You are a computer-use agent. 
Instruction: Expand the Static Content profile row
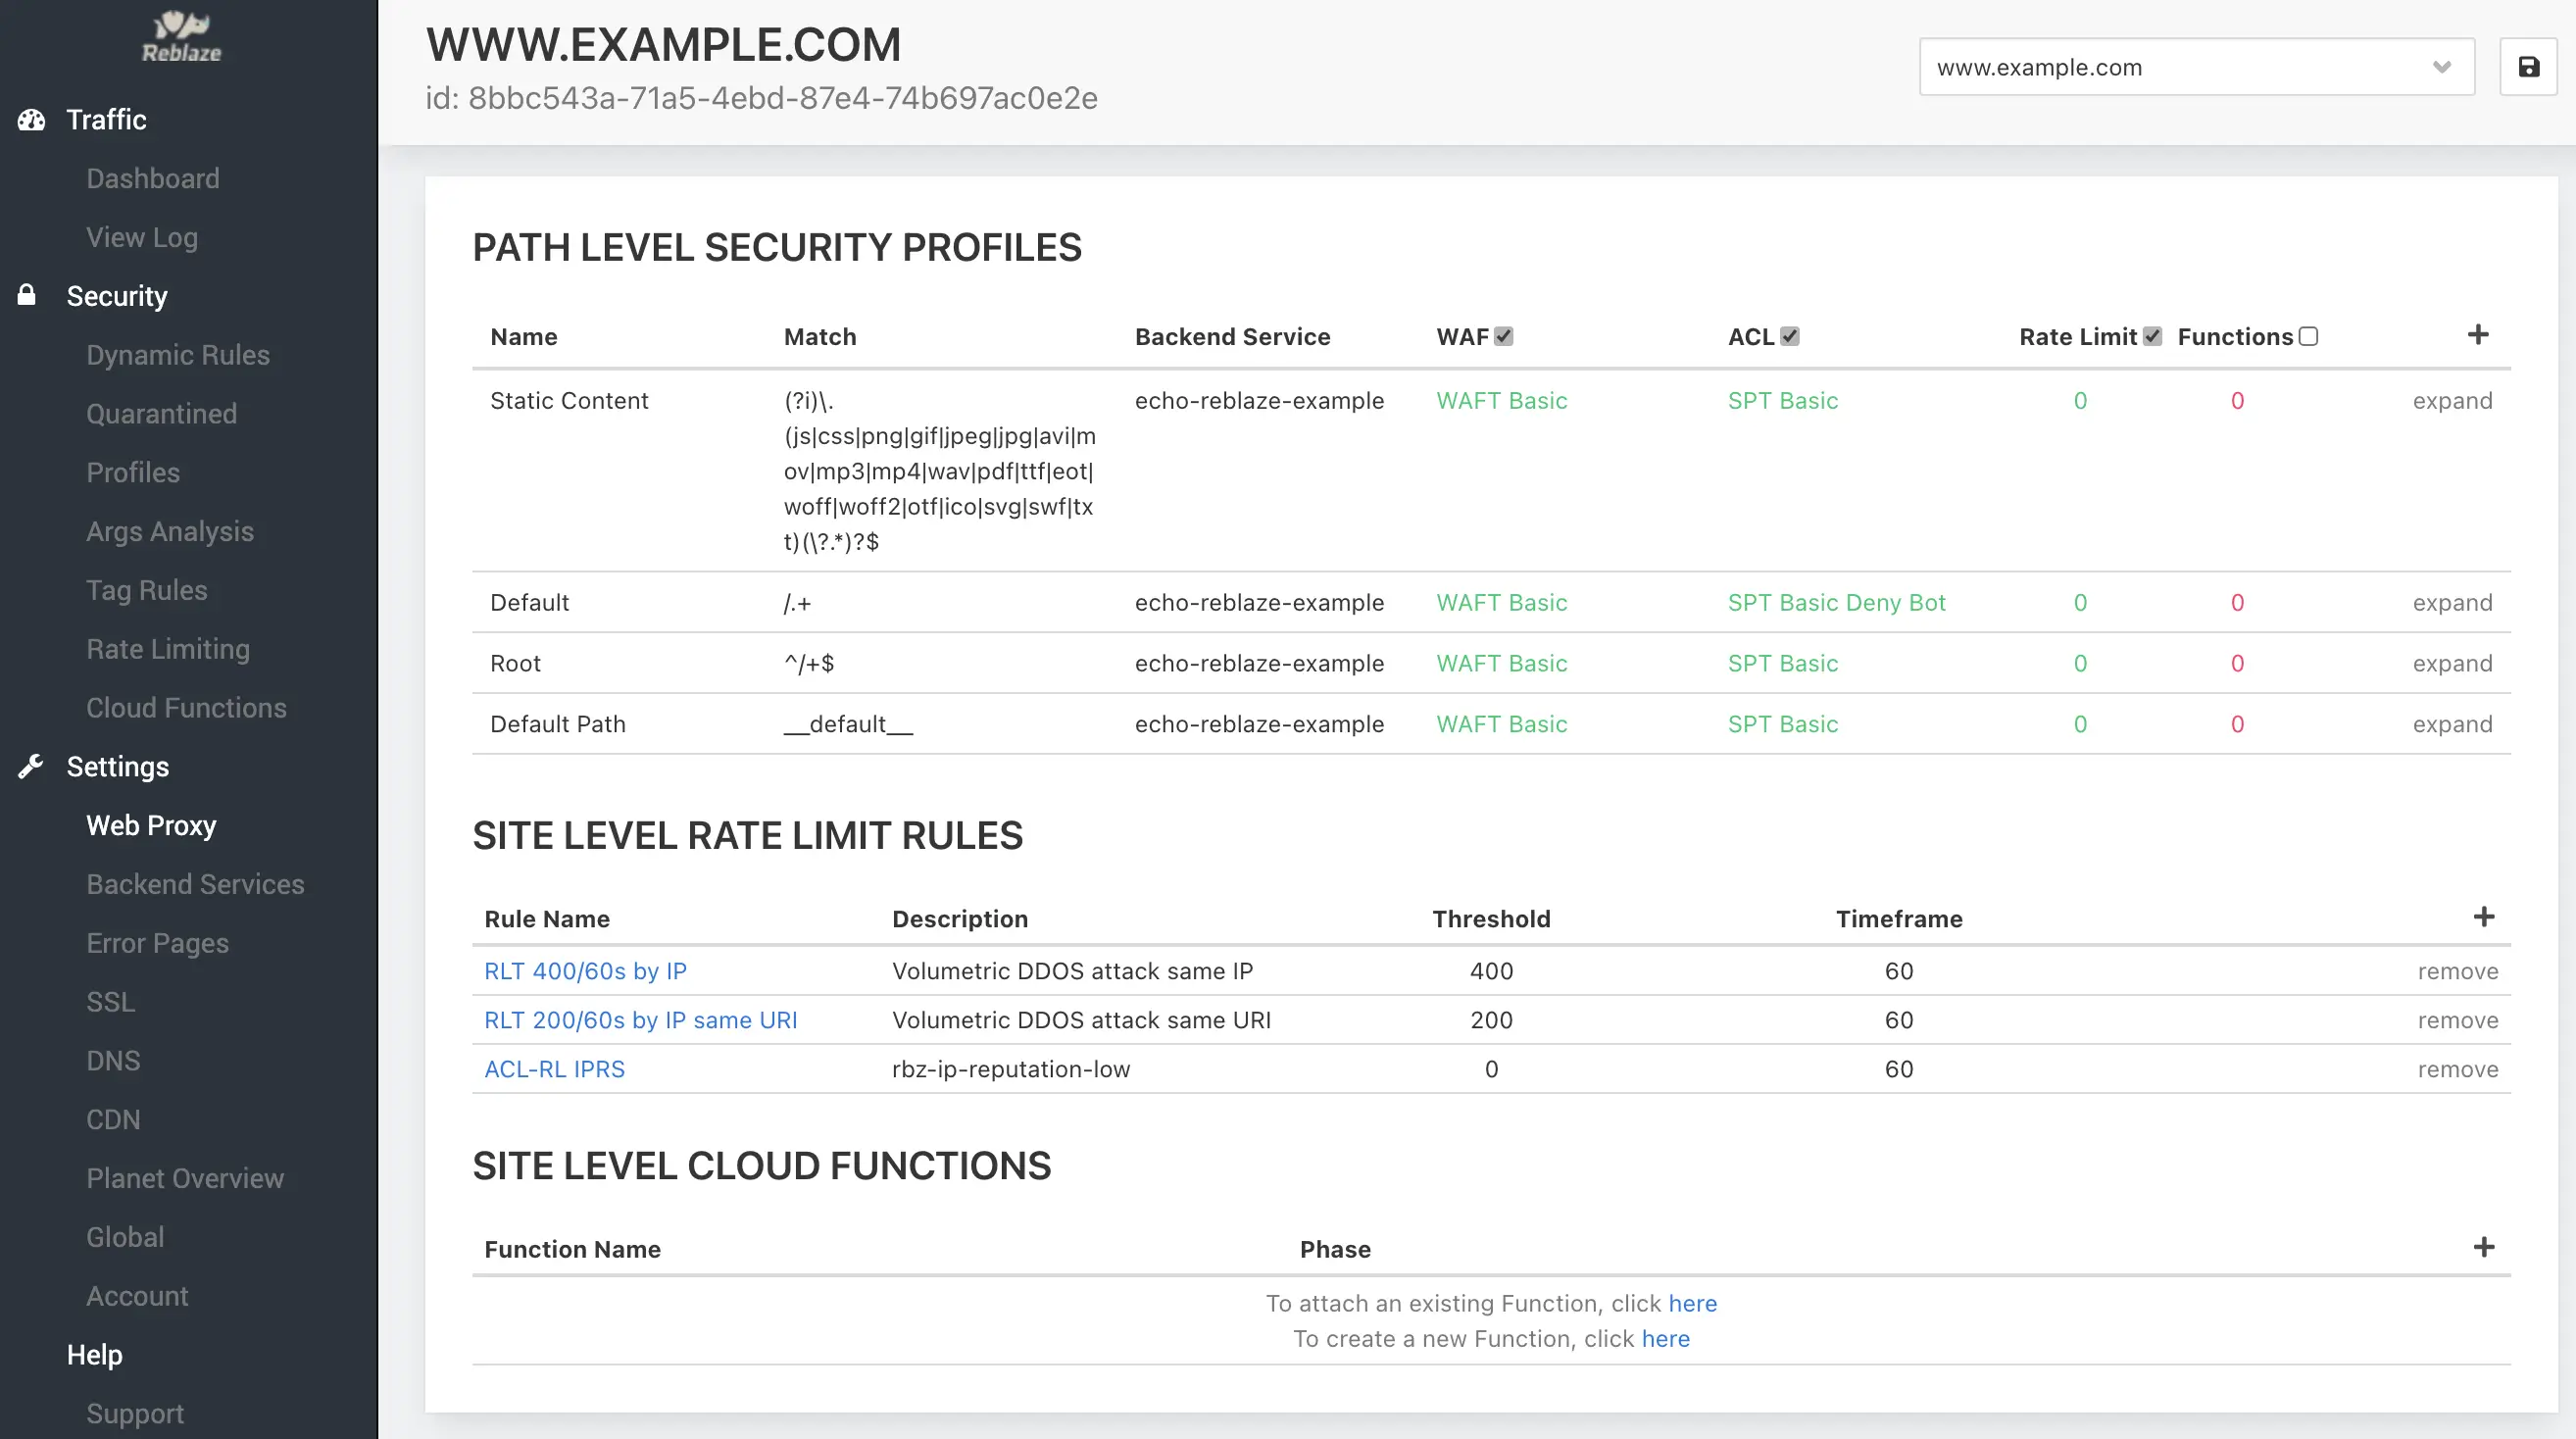tap(2452, 401)
